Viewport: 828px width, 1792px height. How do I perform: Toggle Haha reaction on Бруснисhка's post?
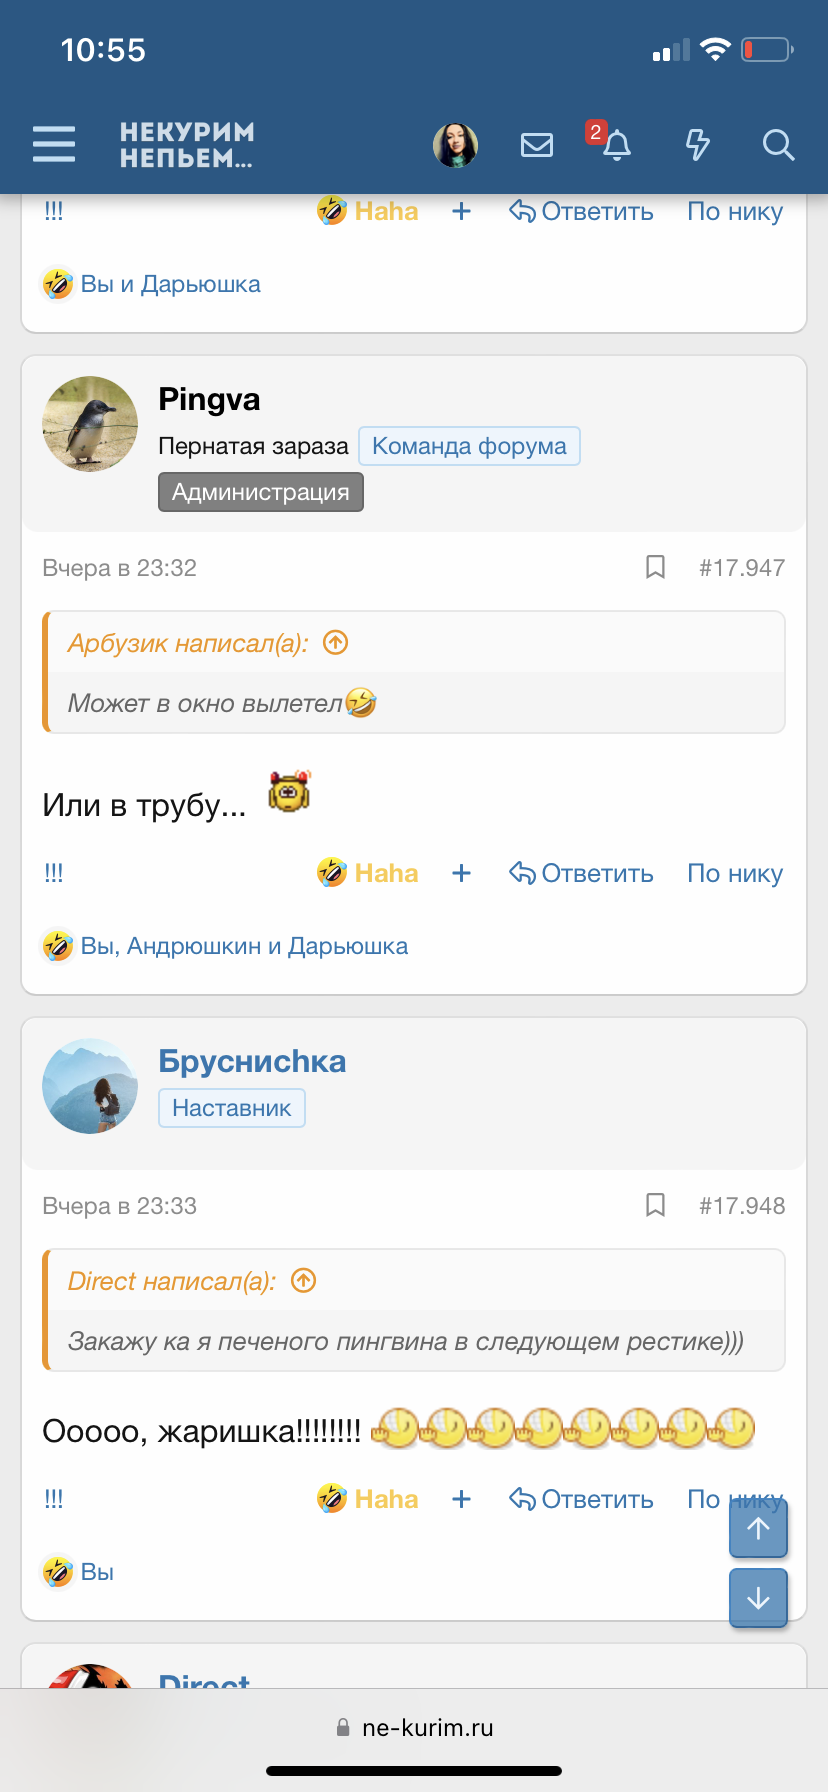385,1498
